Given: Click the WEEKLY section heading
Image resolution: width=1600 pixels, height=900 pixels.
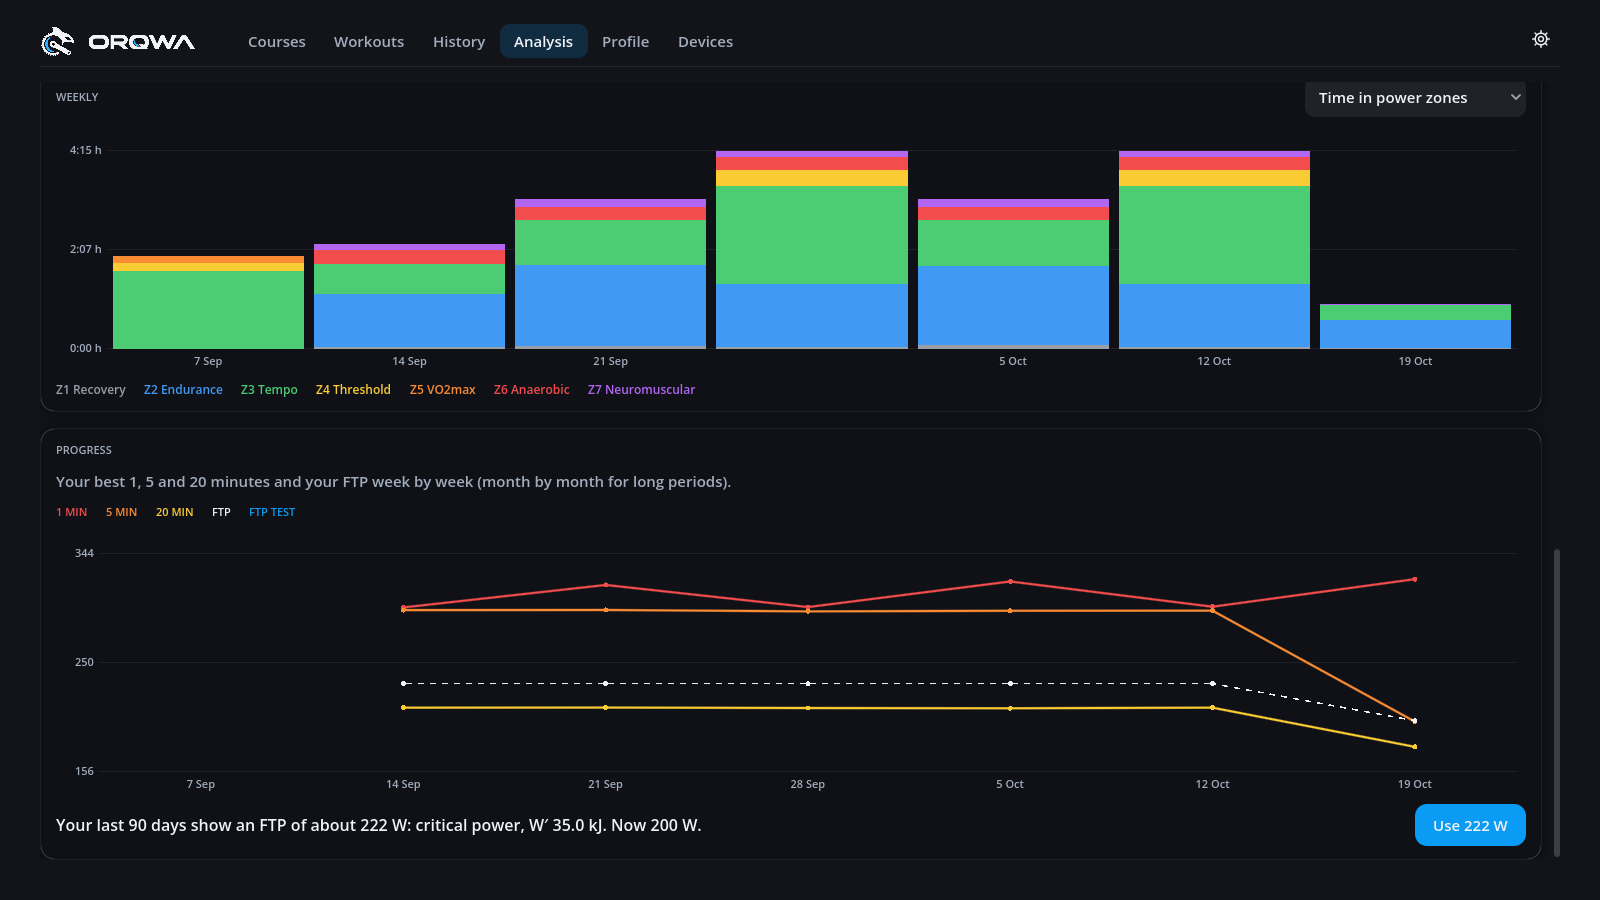Looking at the screenshot, I should pyautogui.click(x=77, y=97).
